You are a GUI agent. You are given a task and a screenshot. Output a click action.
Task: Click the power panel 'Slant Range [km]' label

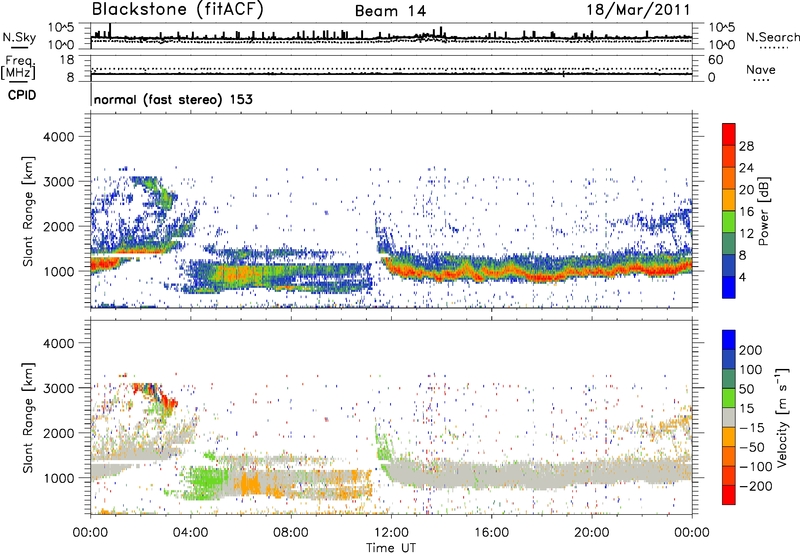pos(28,211)
